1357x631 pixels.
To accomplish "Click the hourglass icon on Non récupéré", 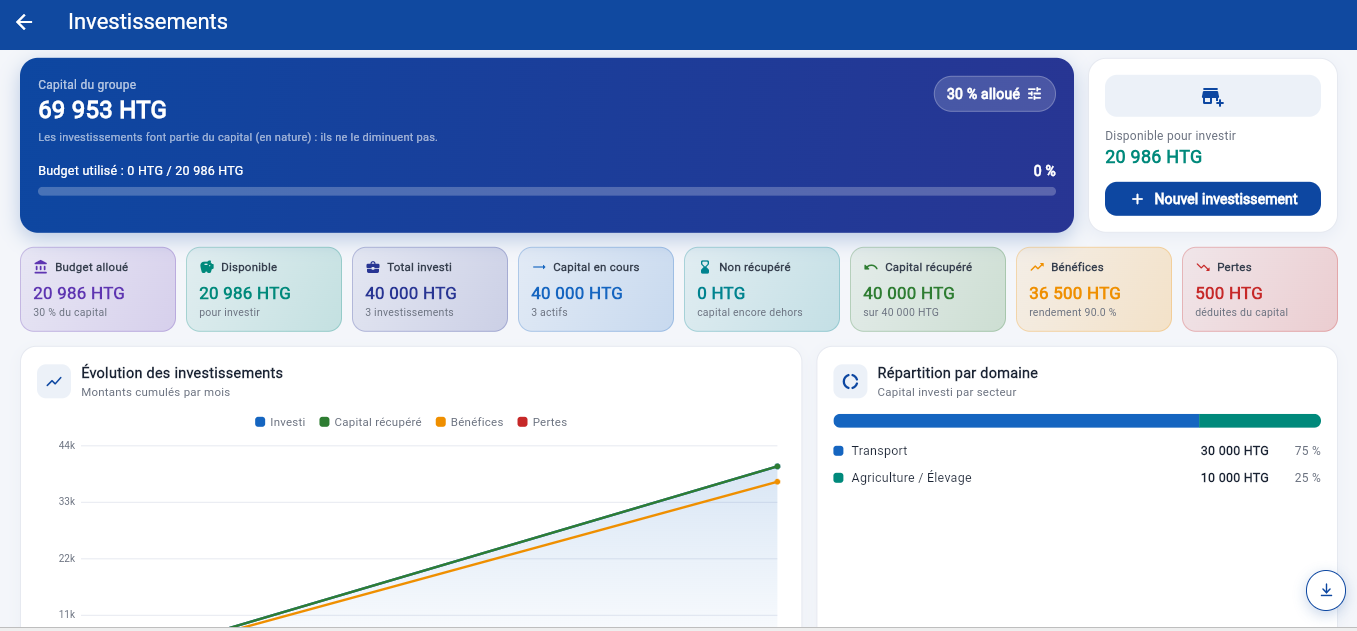I will (x=704, y=267).
